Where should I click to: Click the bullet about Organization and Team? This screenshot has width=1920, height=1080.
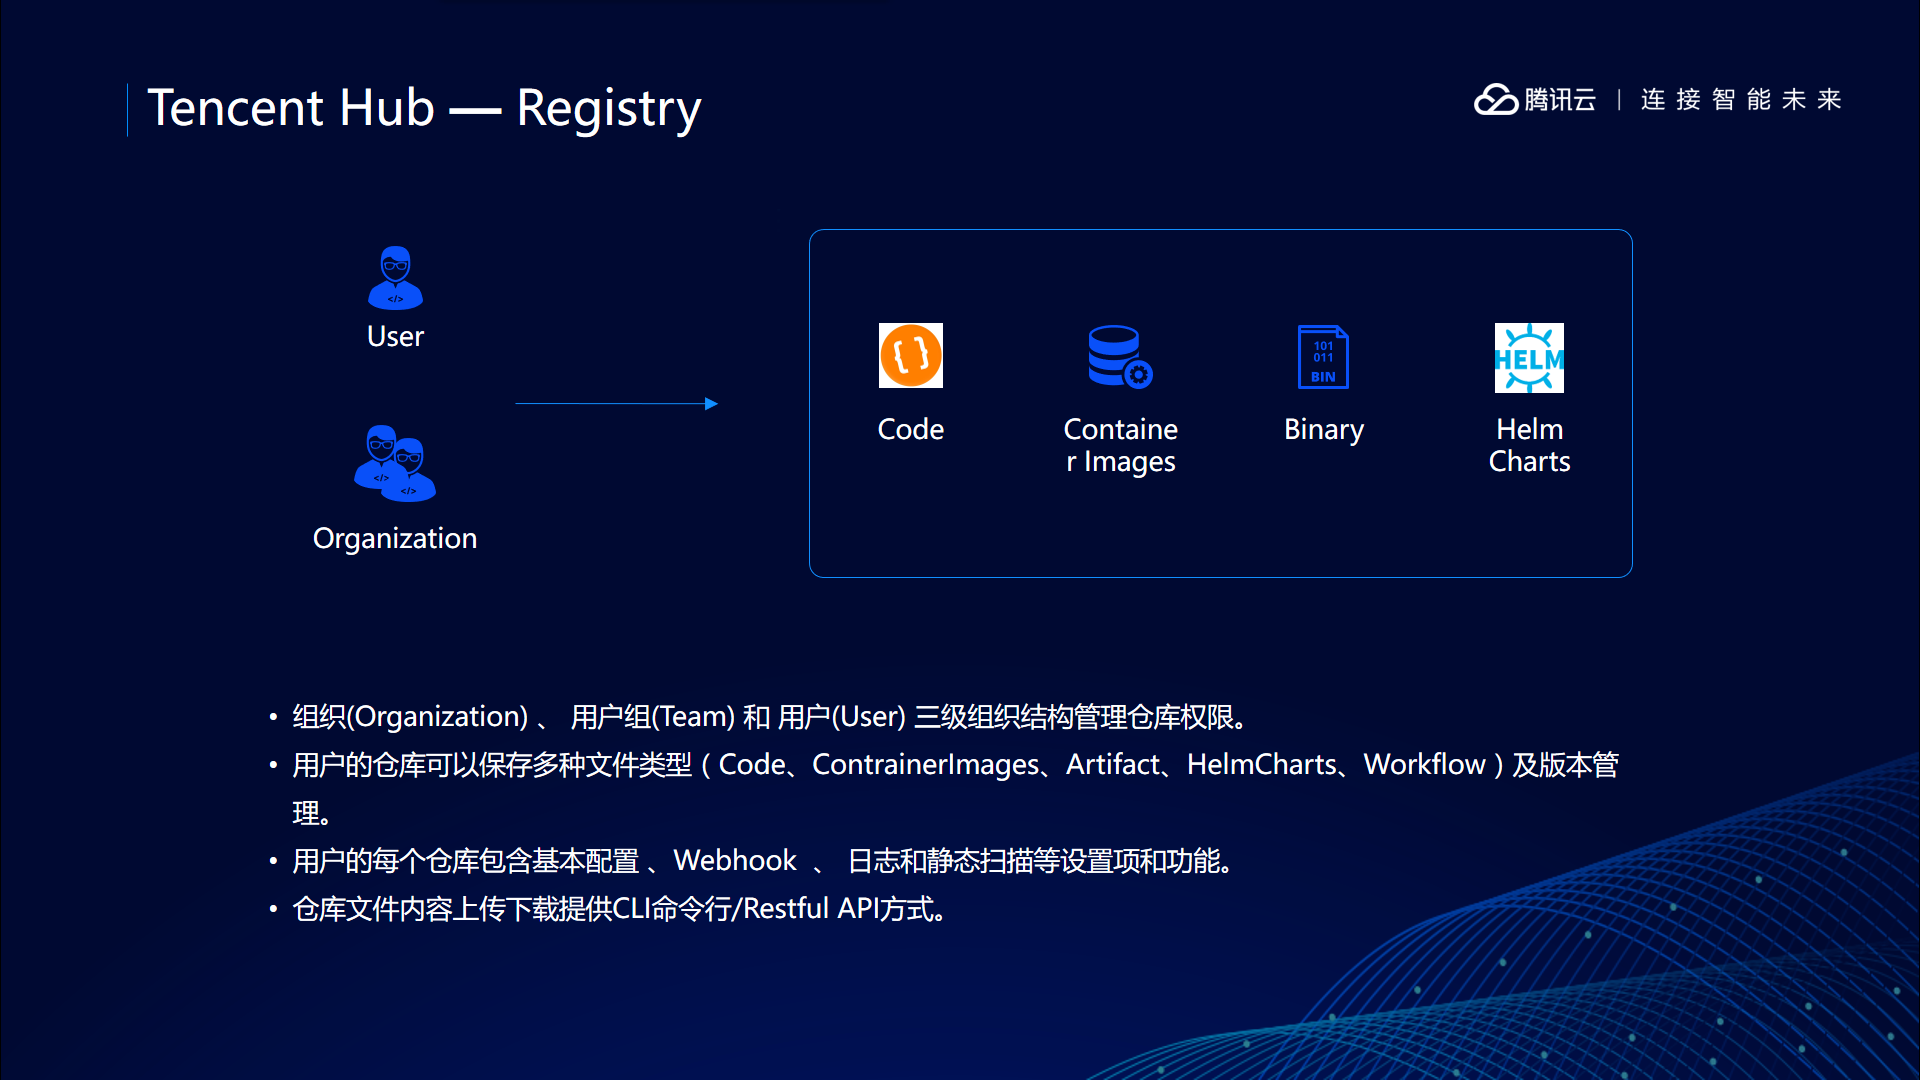coord(770,717)
